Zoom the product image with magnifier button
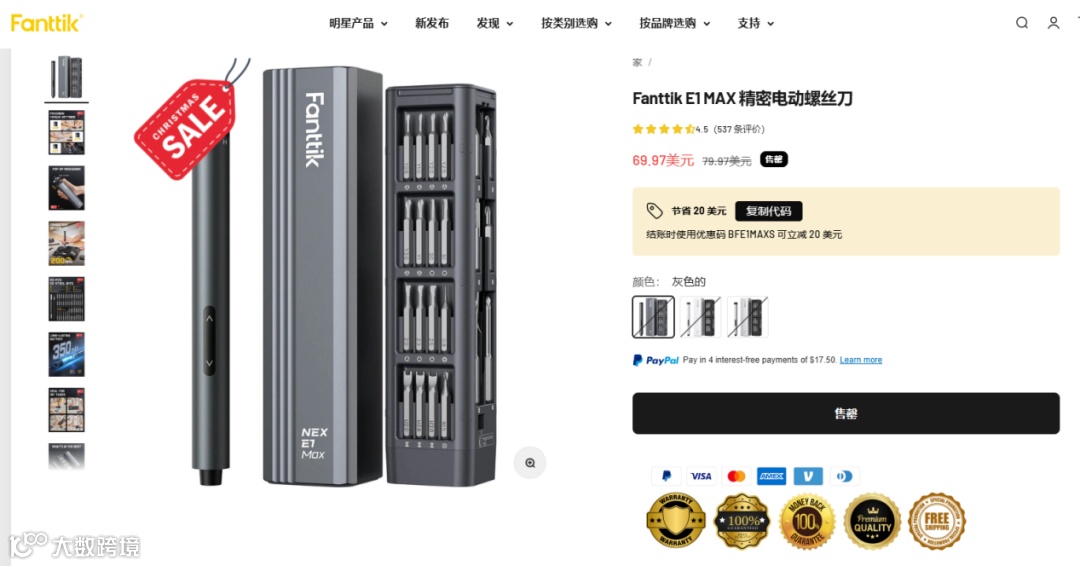The image size is (1080, 566). coord(530,463)
